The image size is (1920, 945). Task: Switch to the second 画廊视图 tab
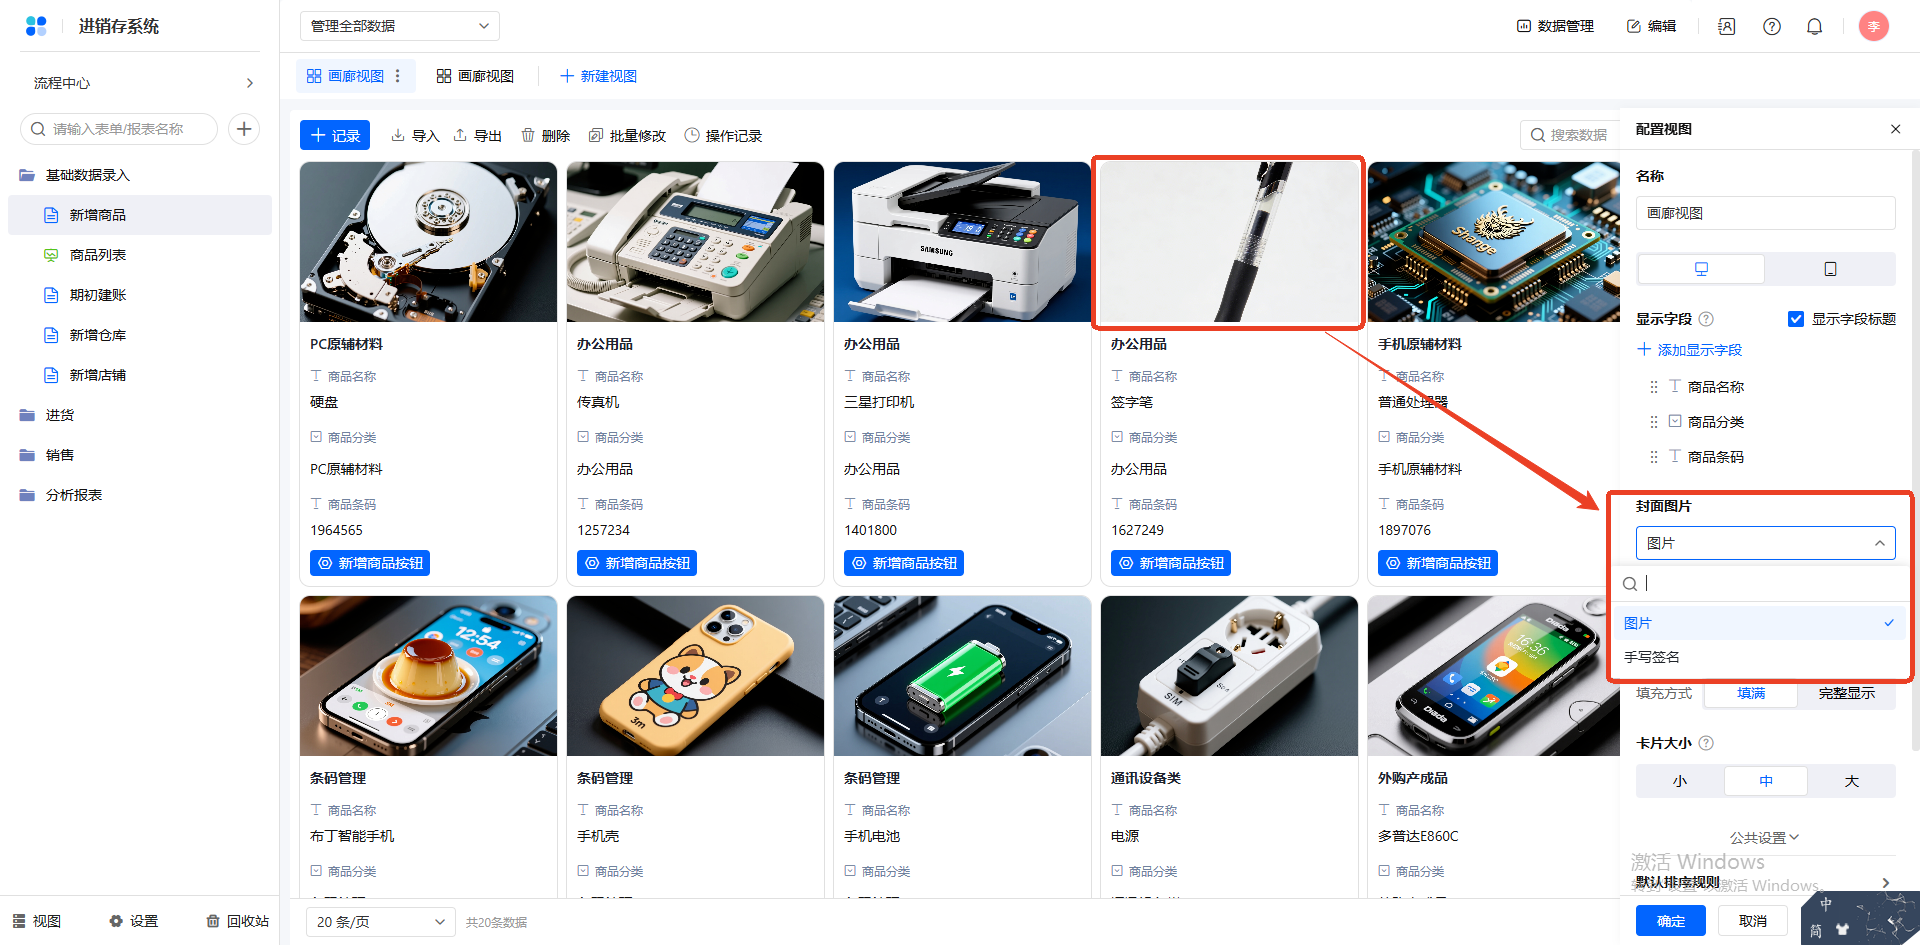coord(475,76)
